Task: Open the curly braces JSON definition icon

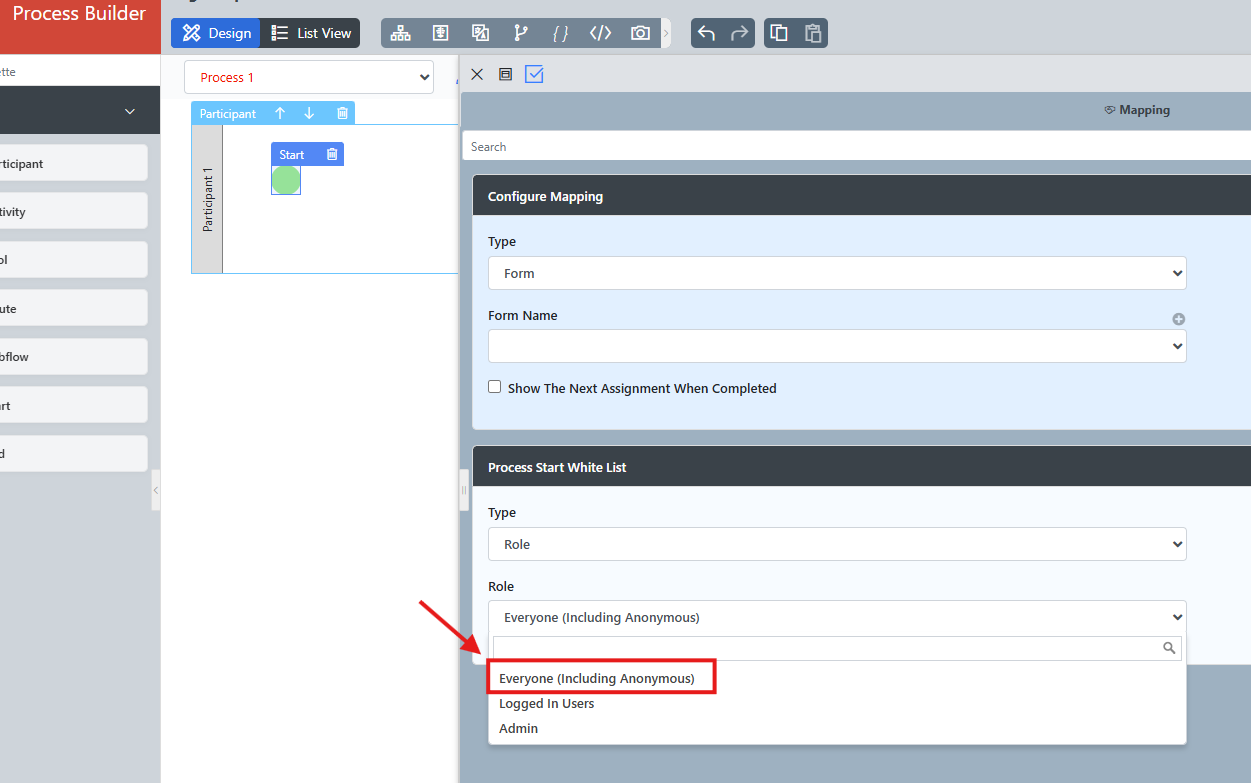Action: tap(560, 33)
